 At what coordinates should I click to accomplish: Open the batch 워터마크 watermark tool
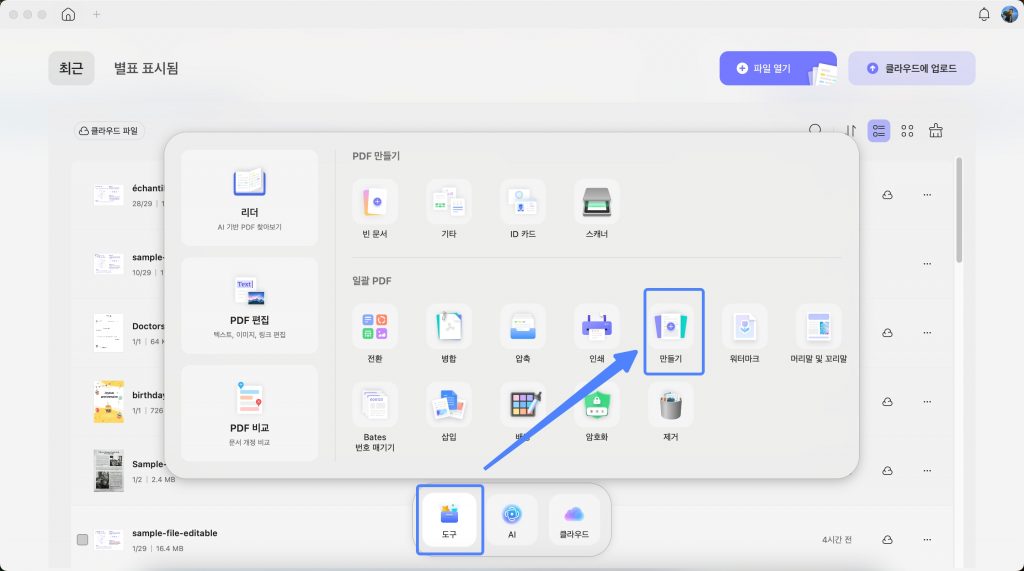(x=744, y=334)
